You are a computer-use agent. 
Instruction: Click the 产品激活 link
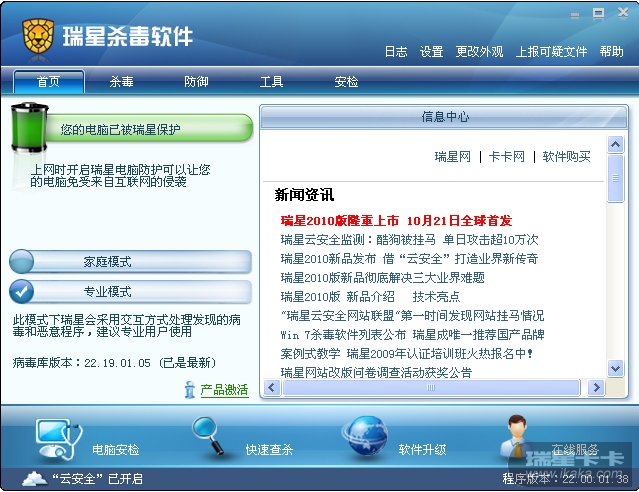click(x=224, y=390)
